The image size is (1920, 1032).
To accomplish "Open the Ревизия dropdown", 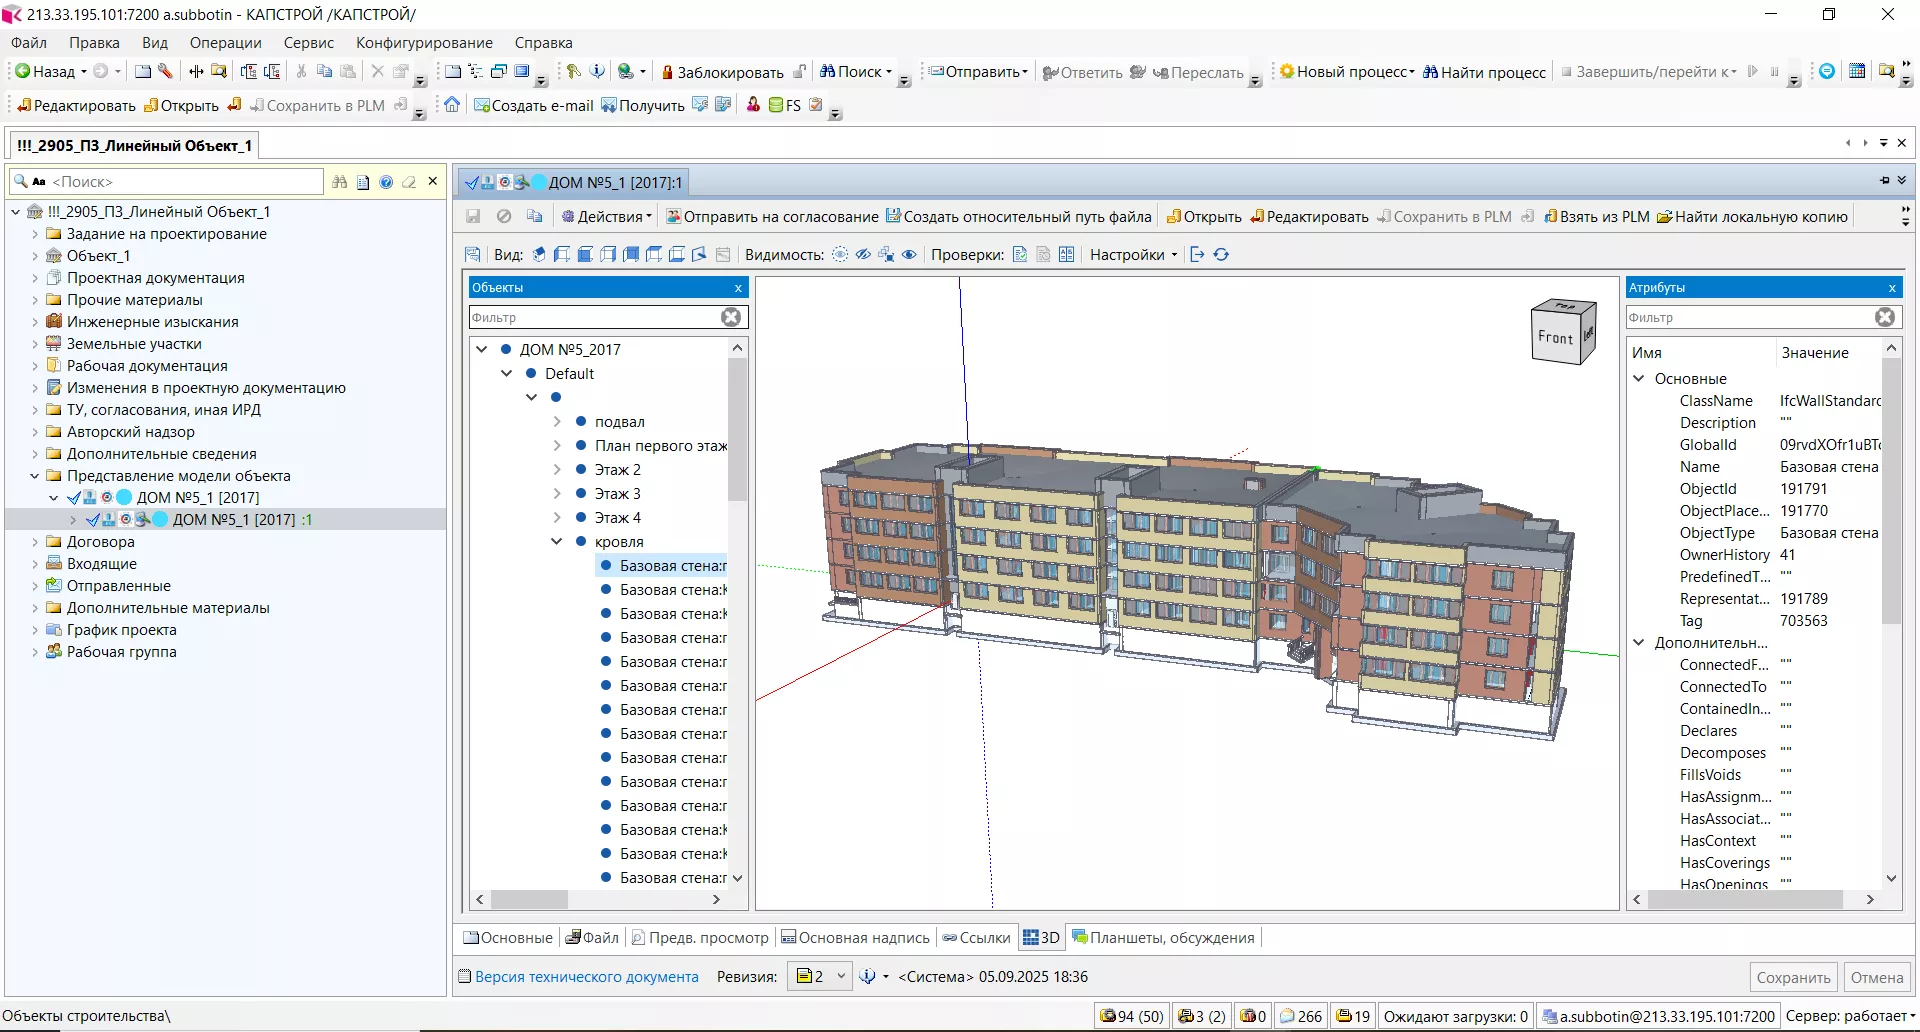I will tap(841, 977).
